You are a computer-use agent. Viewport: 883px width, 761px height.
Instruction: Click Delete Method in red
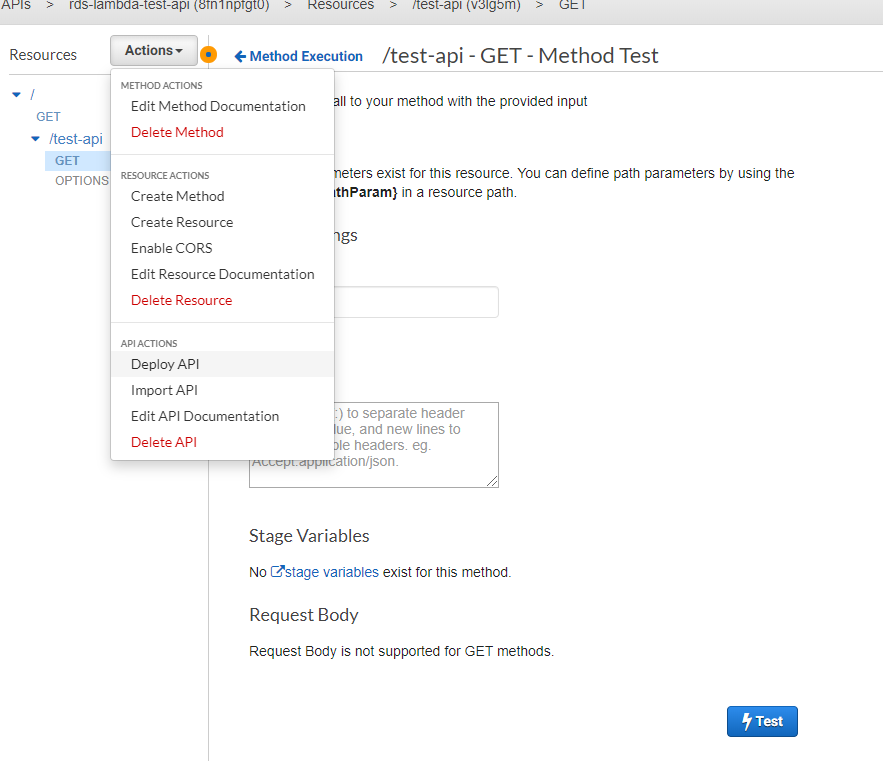point(177,132)
